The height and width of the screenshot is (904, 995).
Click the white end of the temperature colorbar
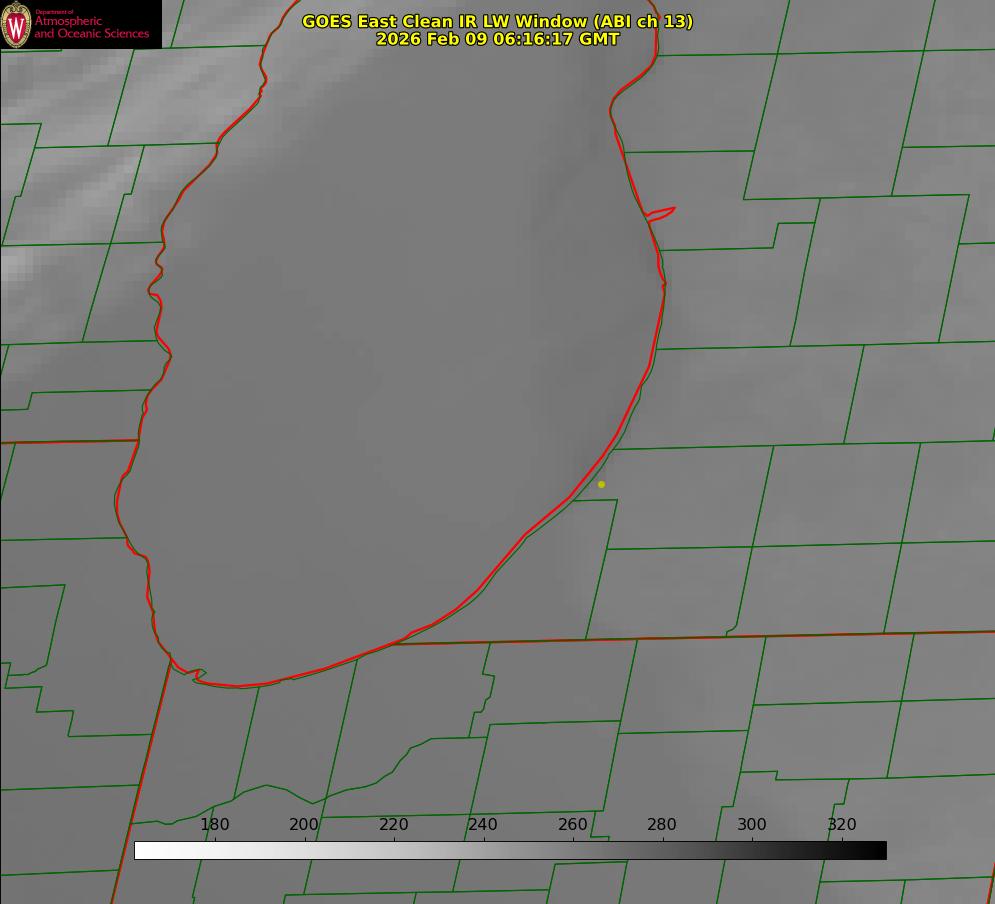pyautogui.click(x=141, y=850)
